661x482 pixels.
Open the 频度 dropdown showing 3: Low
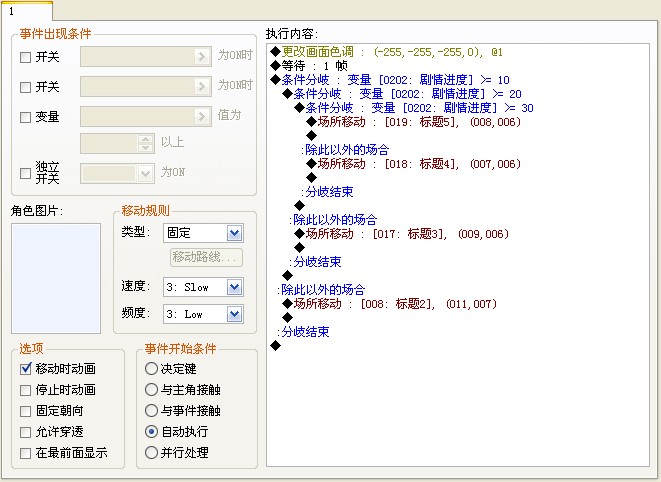pyautogui.click(x=234, y=314)
